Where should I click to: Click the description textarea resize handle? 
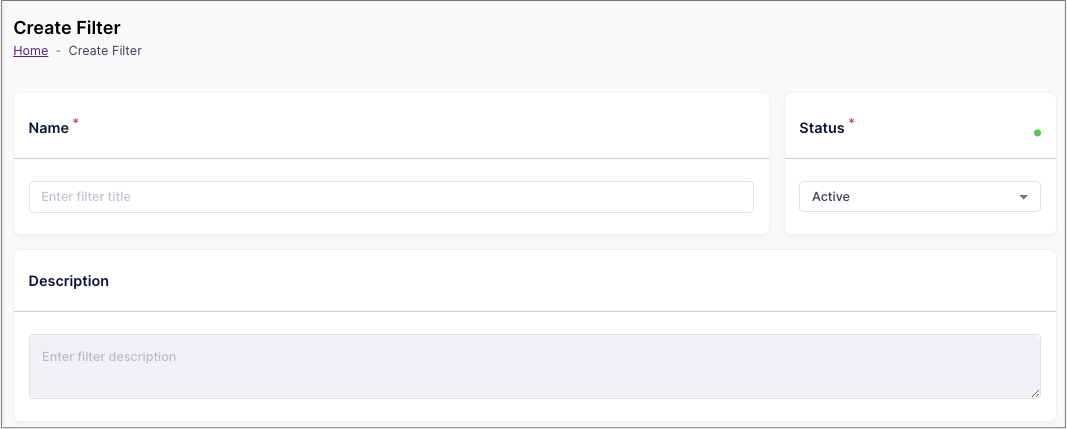point(1035,393)
